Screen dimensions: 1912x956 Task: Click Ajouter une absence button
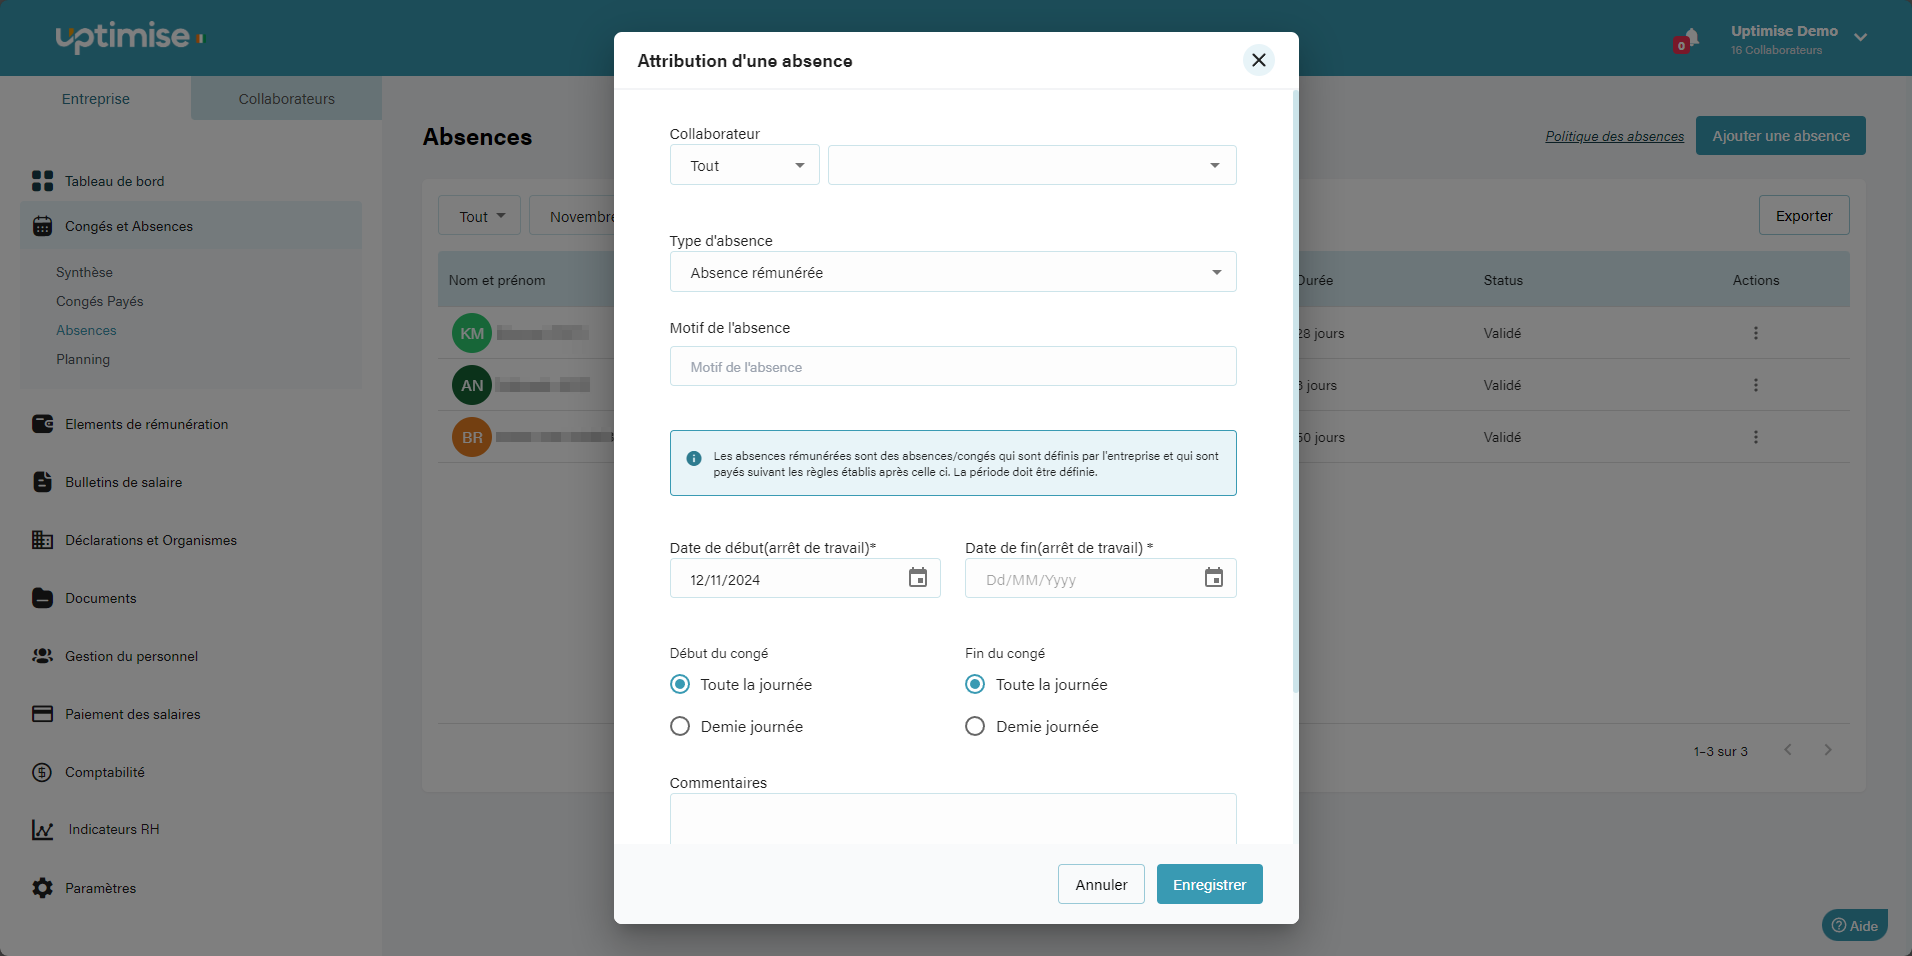coord(1781,136)
